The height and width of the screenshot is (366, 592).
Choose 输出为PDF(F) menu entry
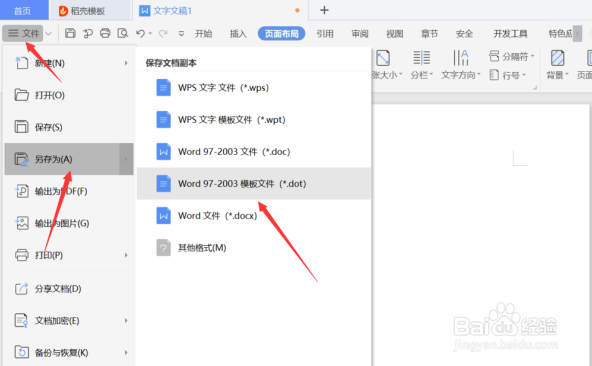coord(69,191)
